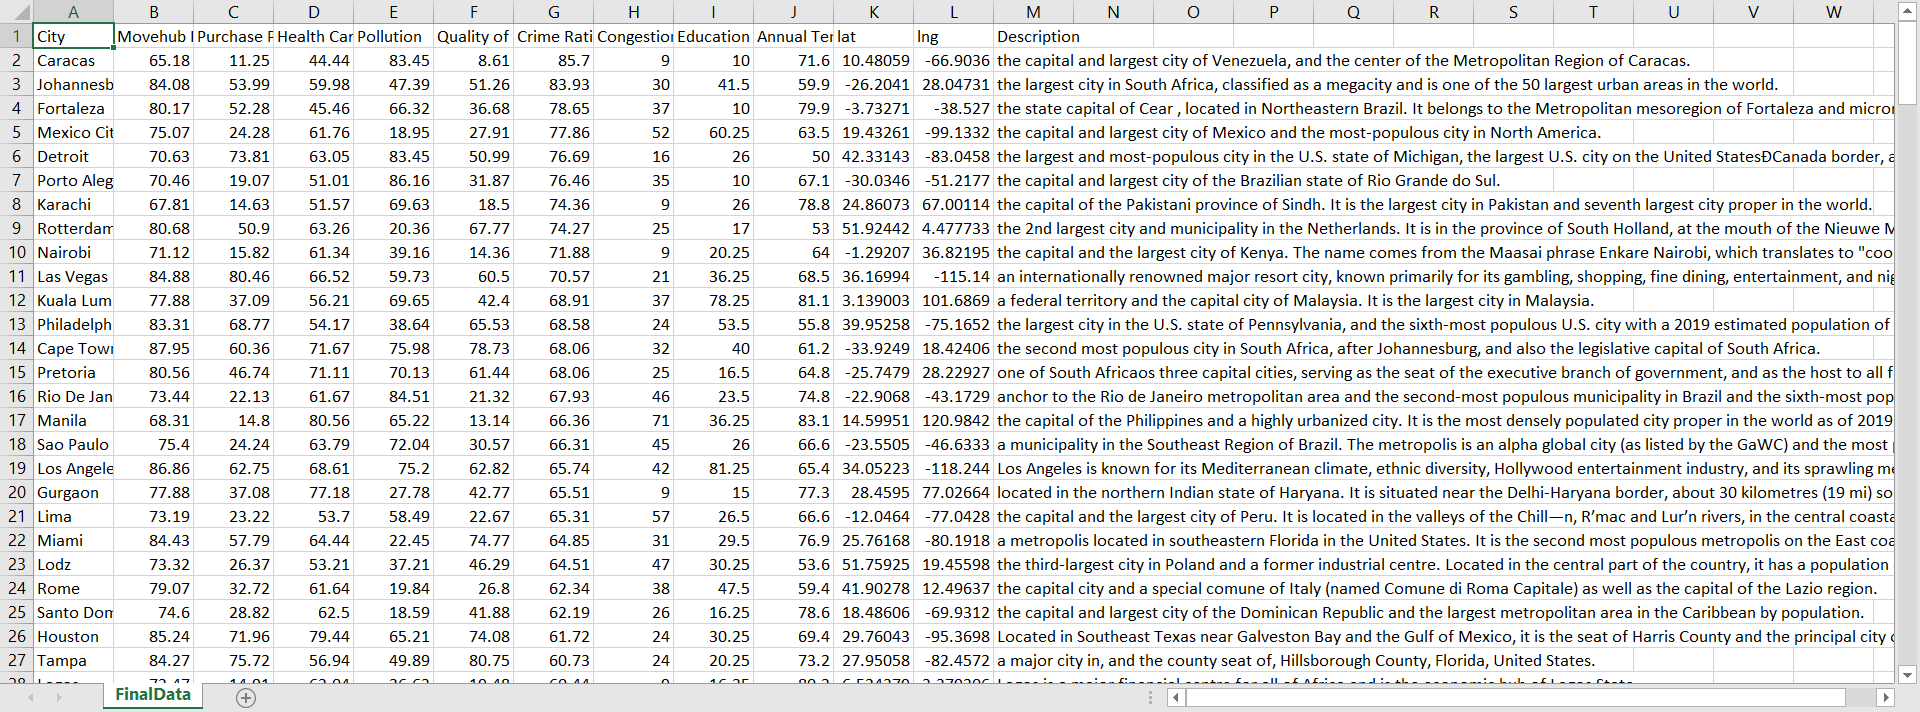Select the Lima cell
This screenshot has height=712, width=1920.
pos(74,516)
